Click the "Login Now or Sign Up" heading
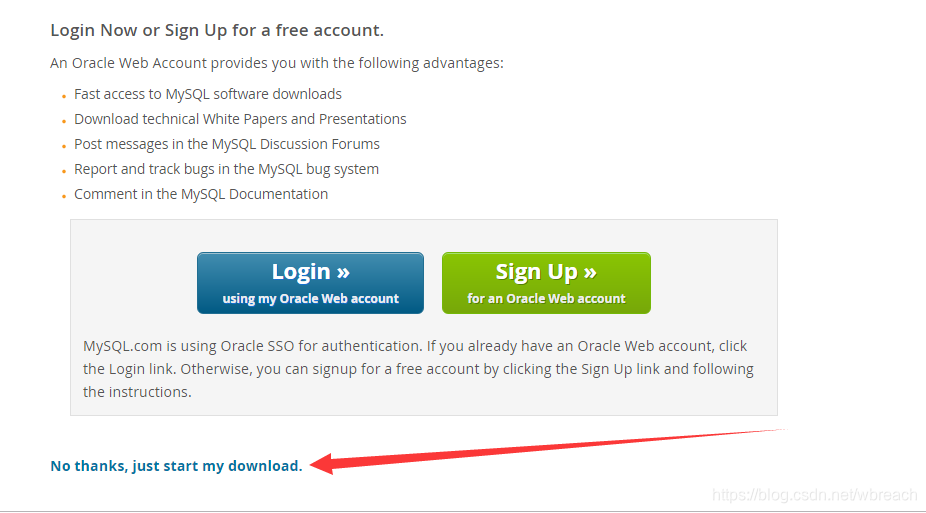 point(217,30)
